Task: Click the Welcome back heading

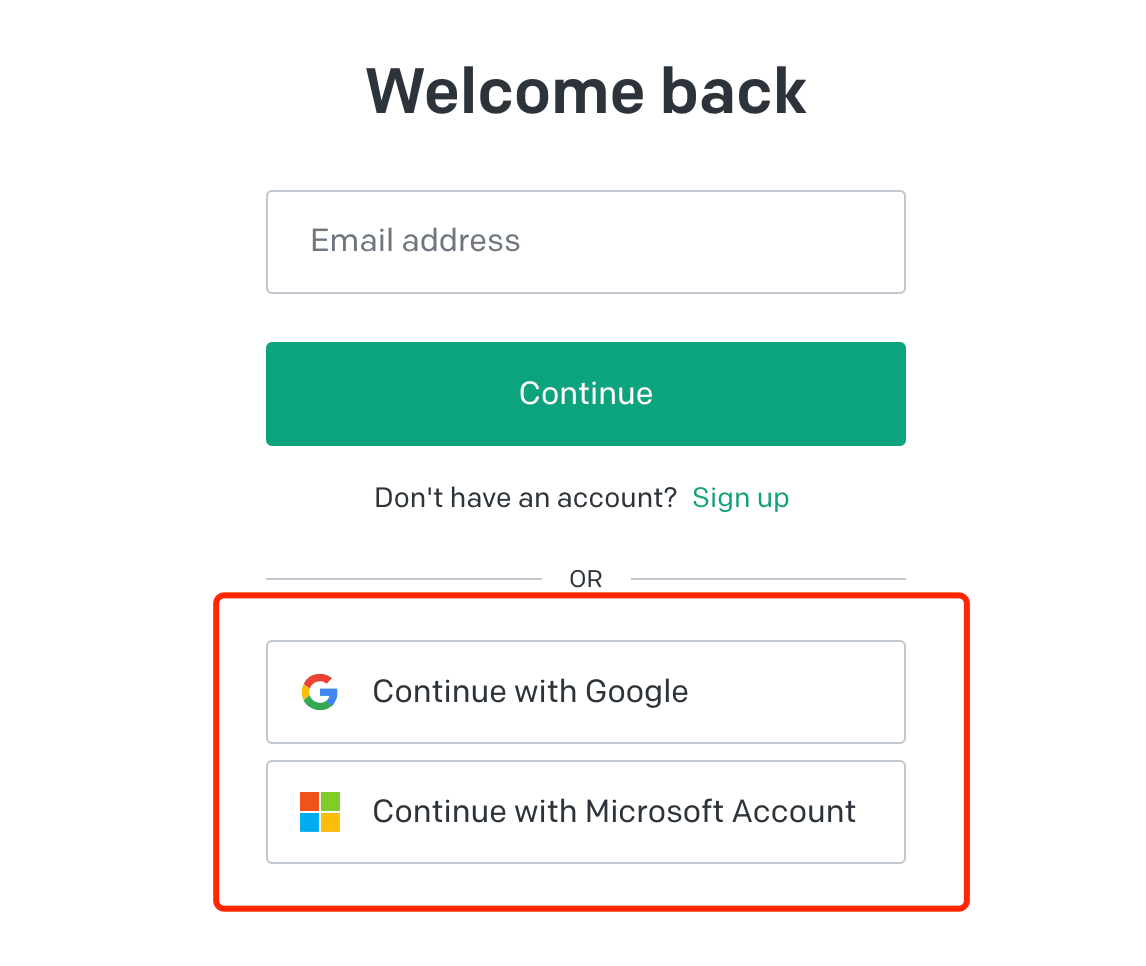Action: (586, 92)
